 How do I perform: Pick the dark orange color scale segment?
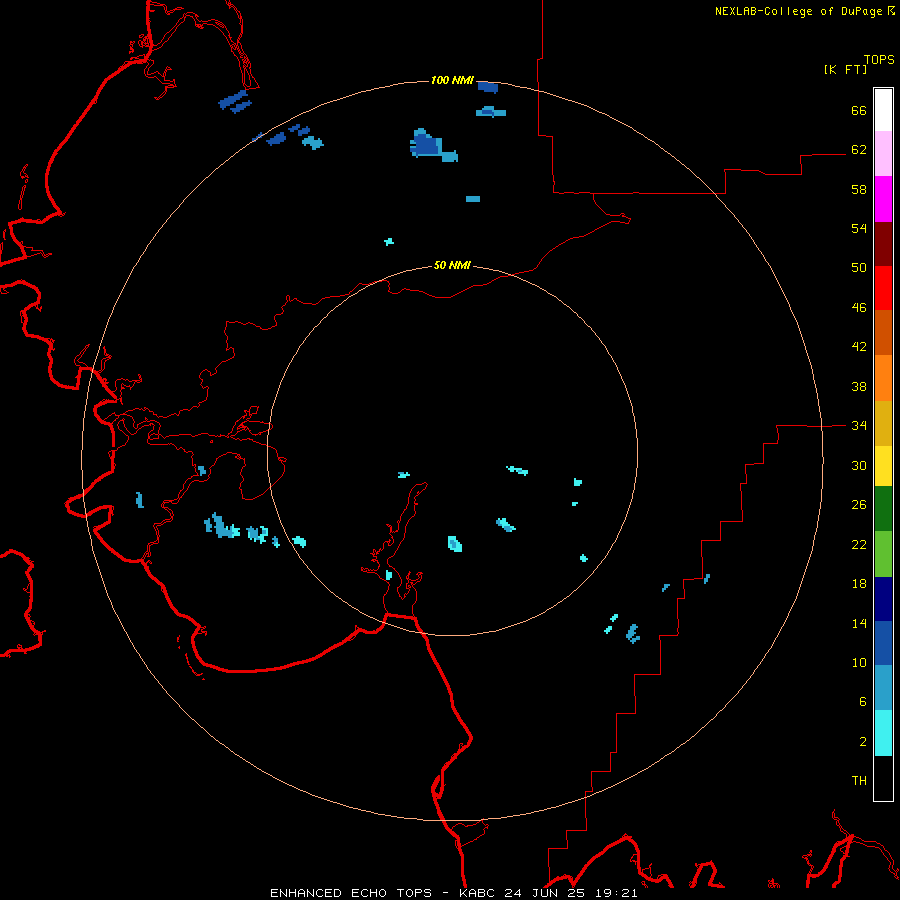(883, 333)
